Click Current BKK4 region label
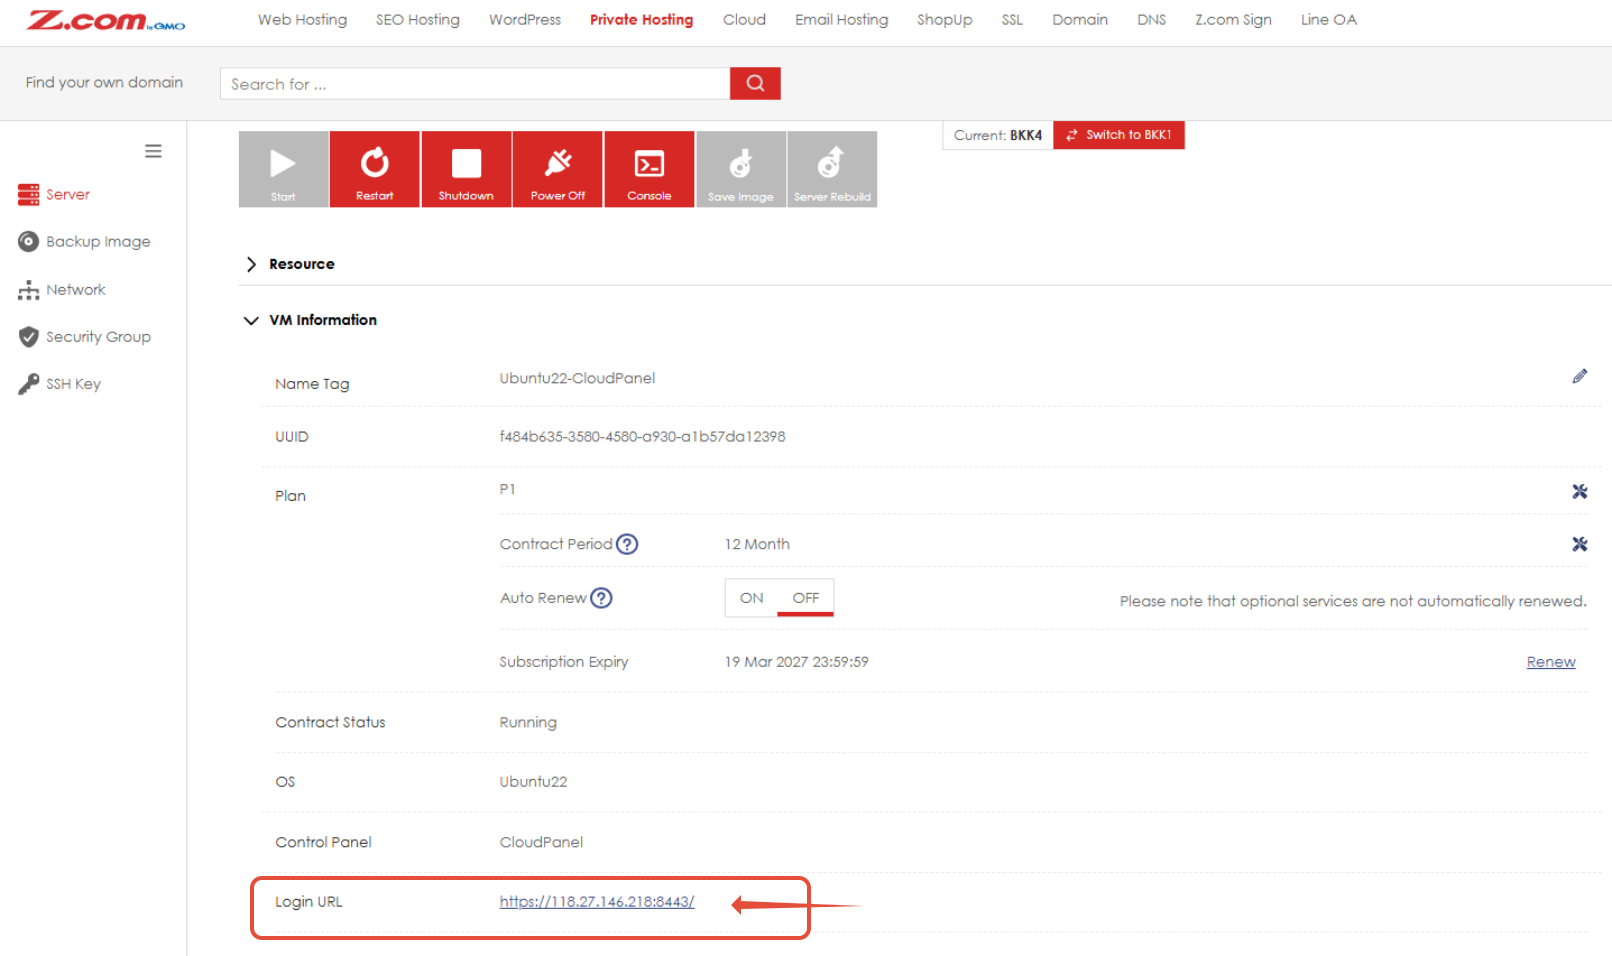The image size is (1612, 956). click(998, 135)
